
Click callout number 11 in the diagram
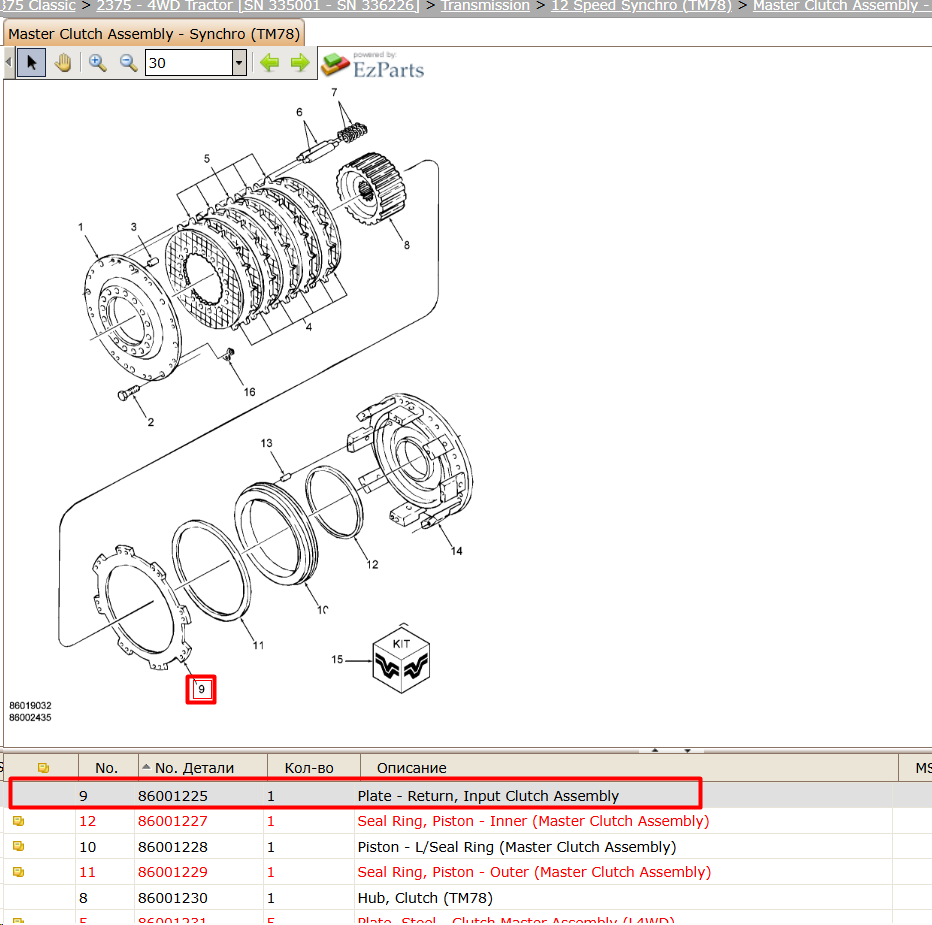(x=258, y=645)
